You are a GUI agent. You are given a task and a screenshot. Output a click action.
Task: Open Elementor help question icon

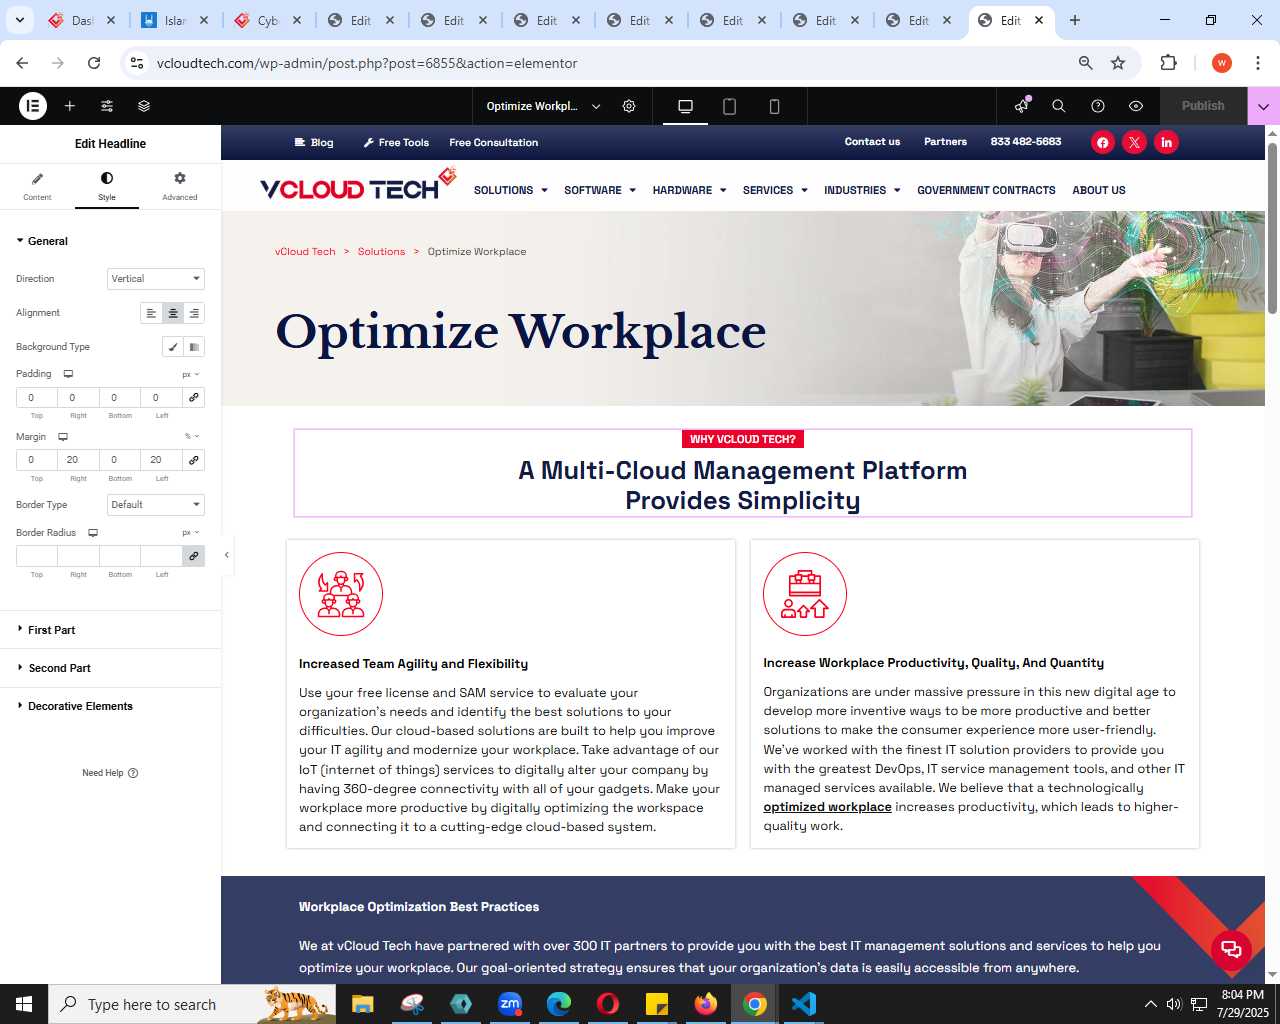tap(1098, 106)
